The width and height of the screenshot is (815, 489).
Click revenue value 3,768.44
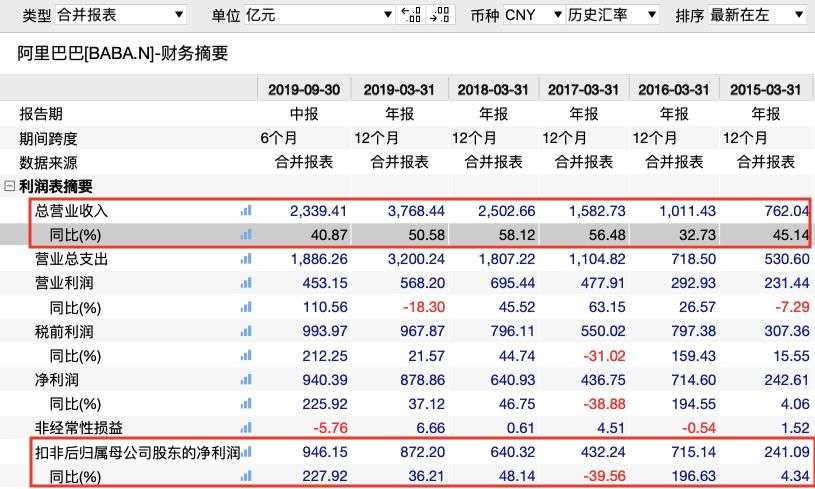pos(416,210)
